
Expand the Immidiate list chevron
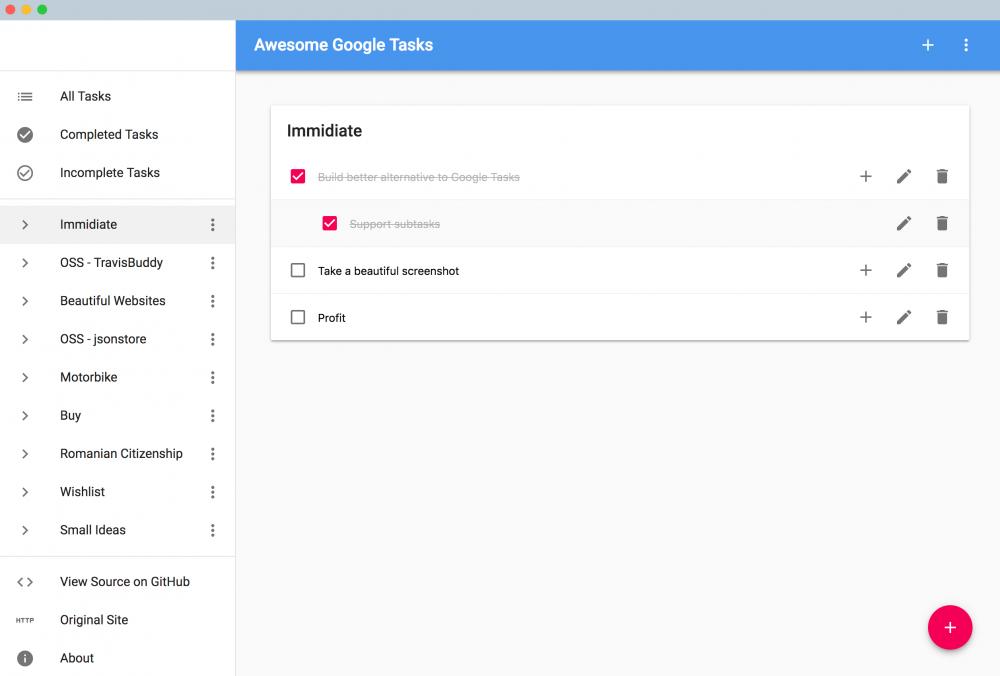click(25, 224)
